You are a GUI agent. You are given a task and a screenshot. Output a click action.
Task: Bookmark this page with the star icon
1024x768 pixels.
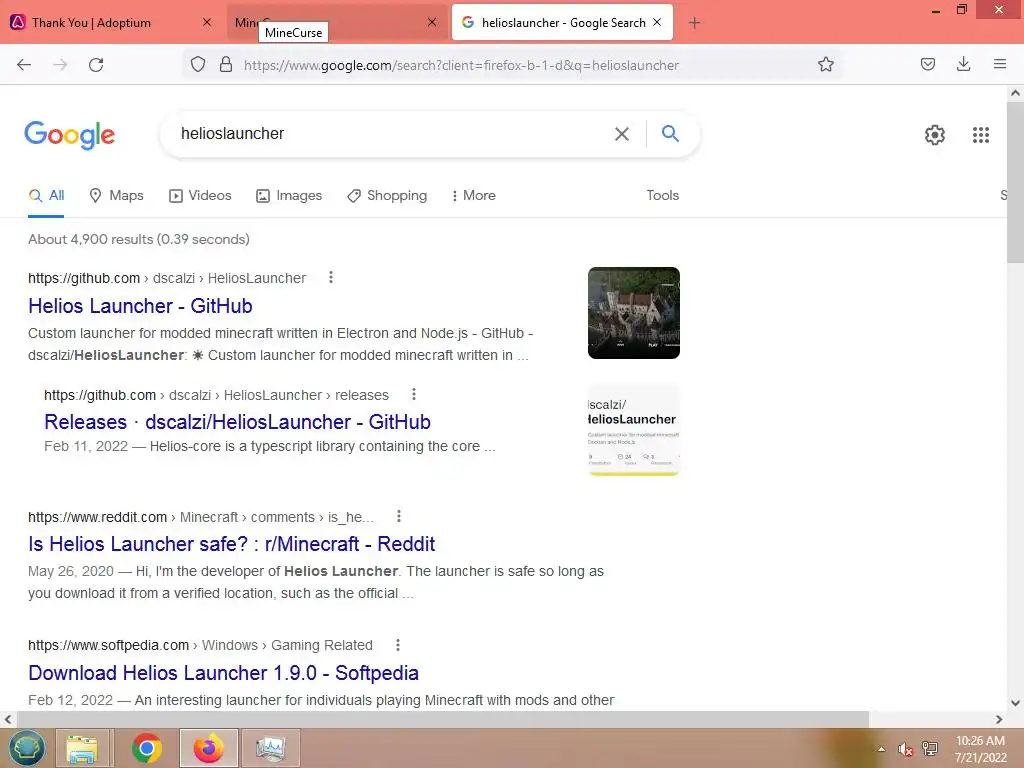coord(825,64)
